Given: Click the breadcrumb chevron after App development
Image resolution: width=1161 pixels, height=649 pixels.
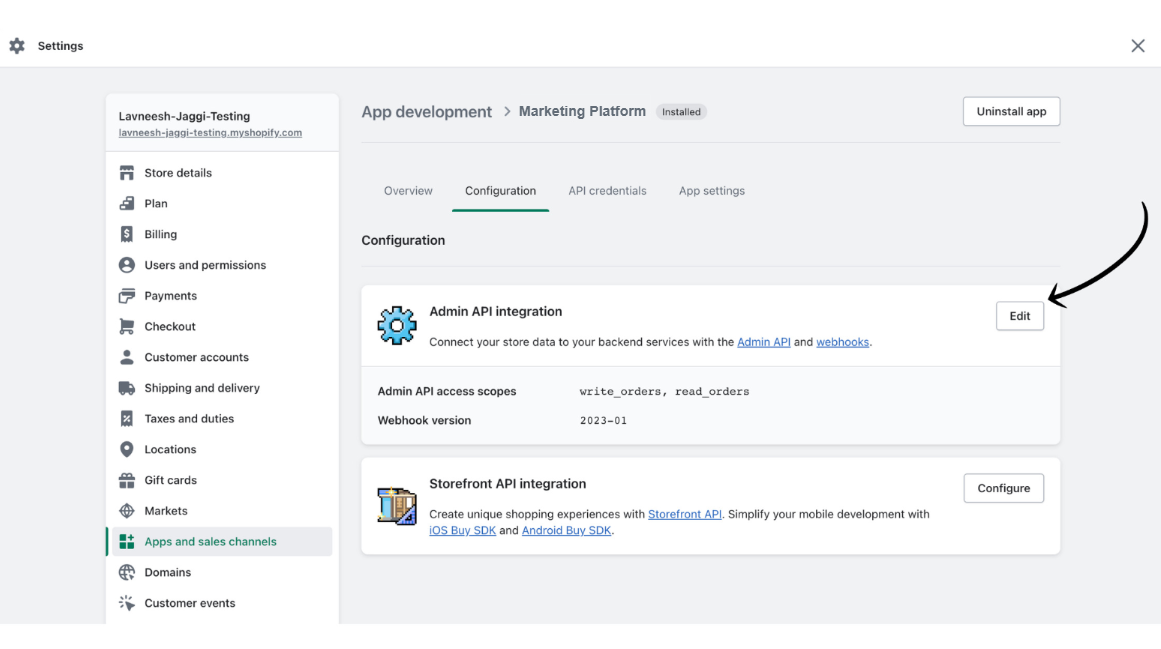Looking at the screenshot, I should click(507, 112).
